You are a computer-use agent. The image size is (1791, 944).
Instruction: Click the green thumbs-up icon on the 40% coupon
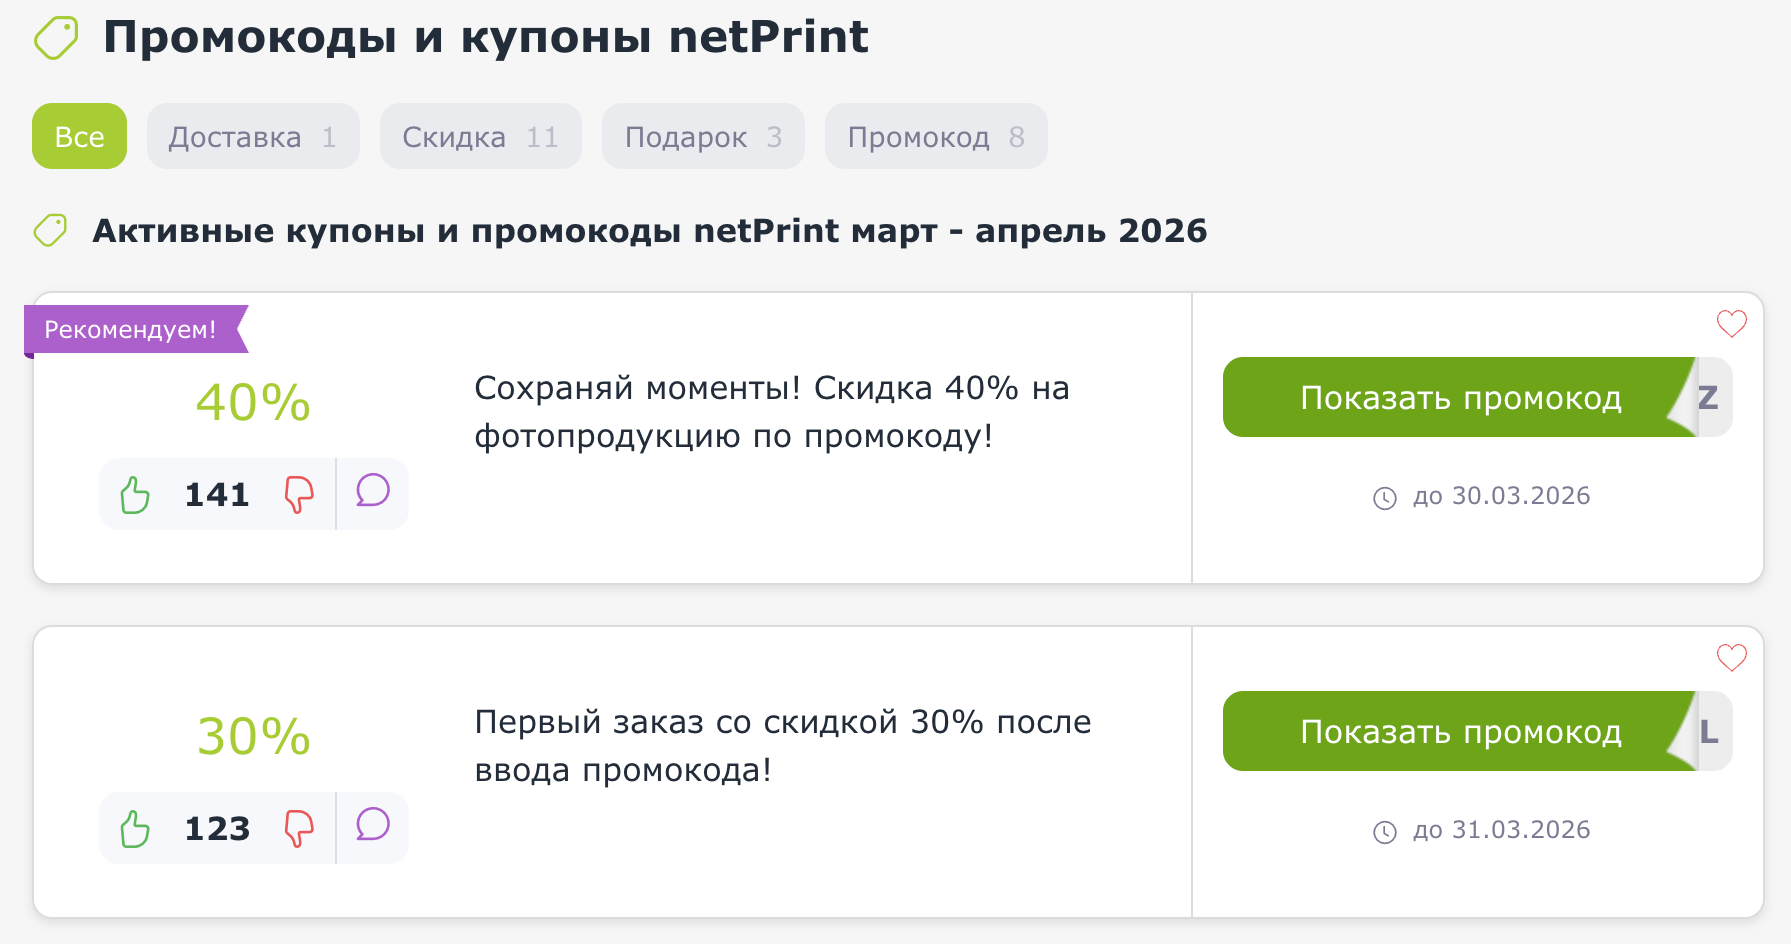(x=135, y=493)
